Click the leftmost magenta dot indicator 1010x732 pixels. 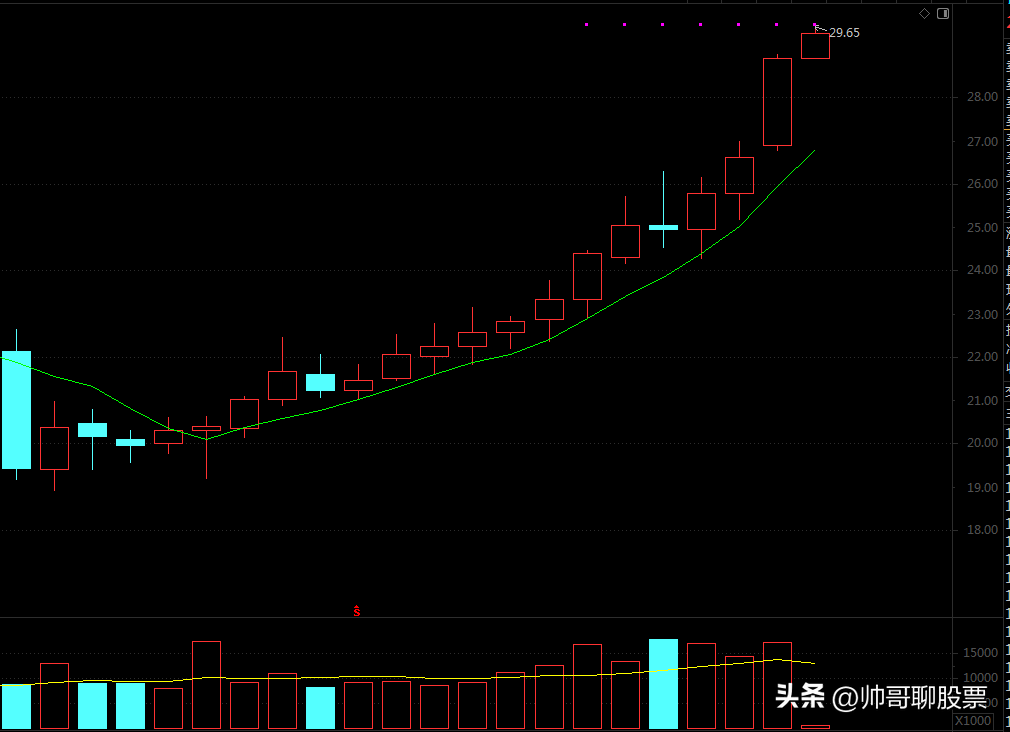coord(586,24)
